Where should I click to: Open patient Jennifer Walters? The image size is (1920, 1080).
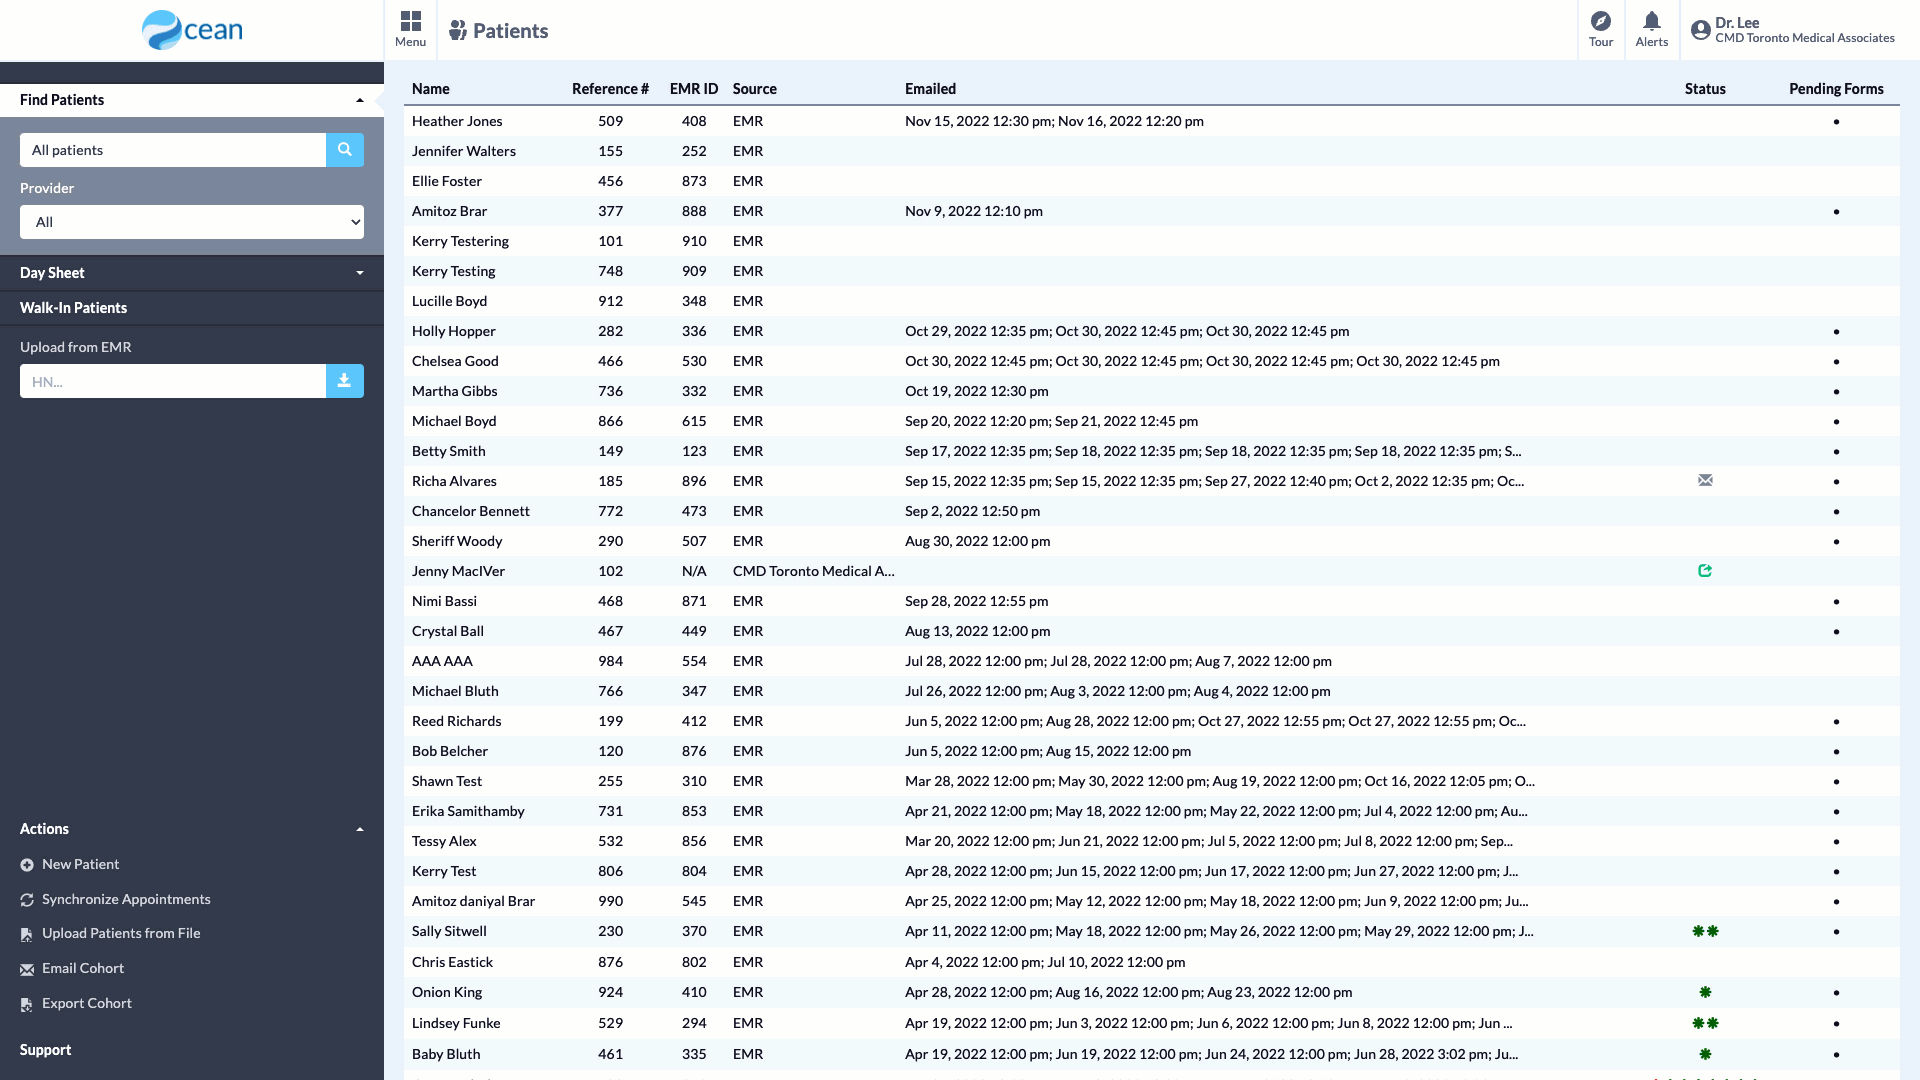click(464, 151)
